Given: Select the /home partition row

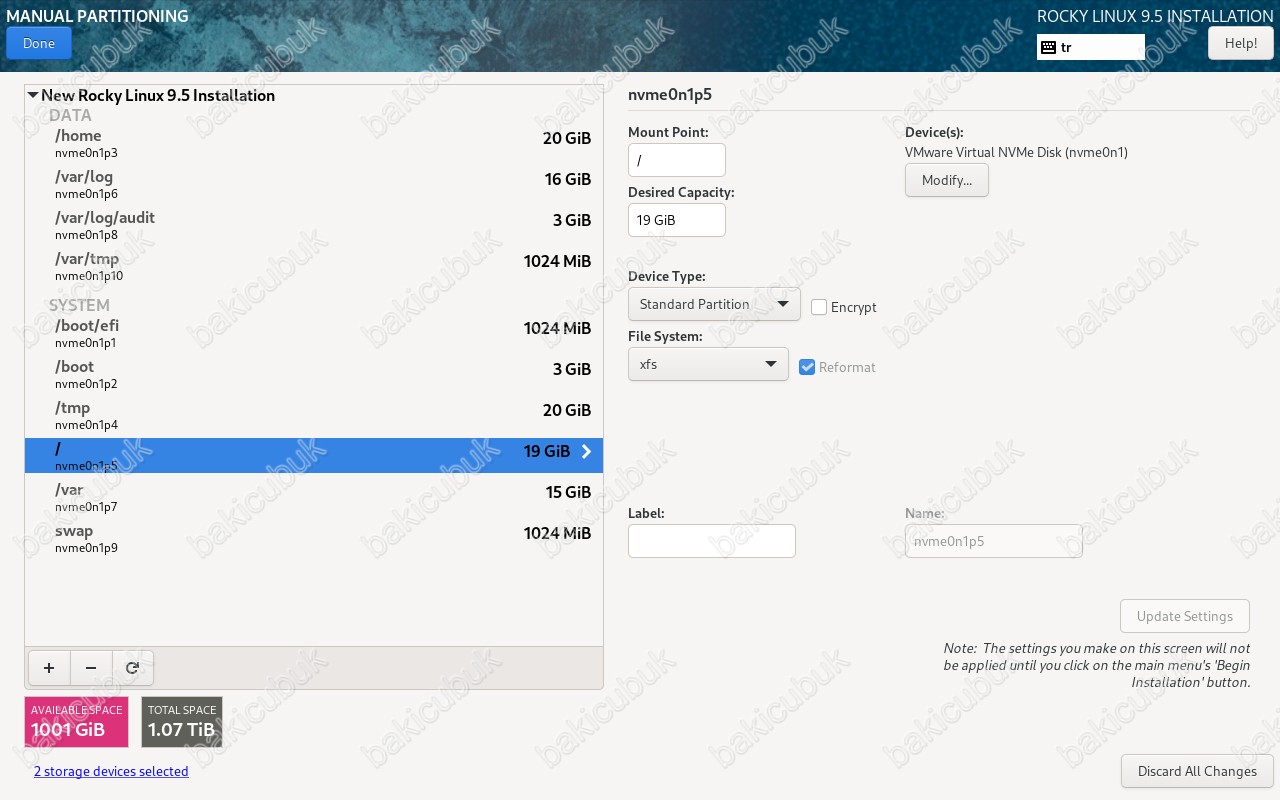Looking at the screenshot, I should (314, 144).
